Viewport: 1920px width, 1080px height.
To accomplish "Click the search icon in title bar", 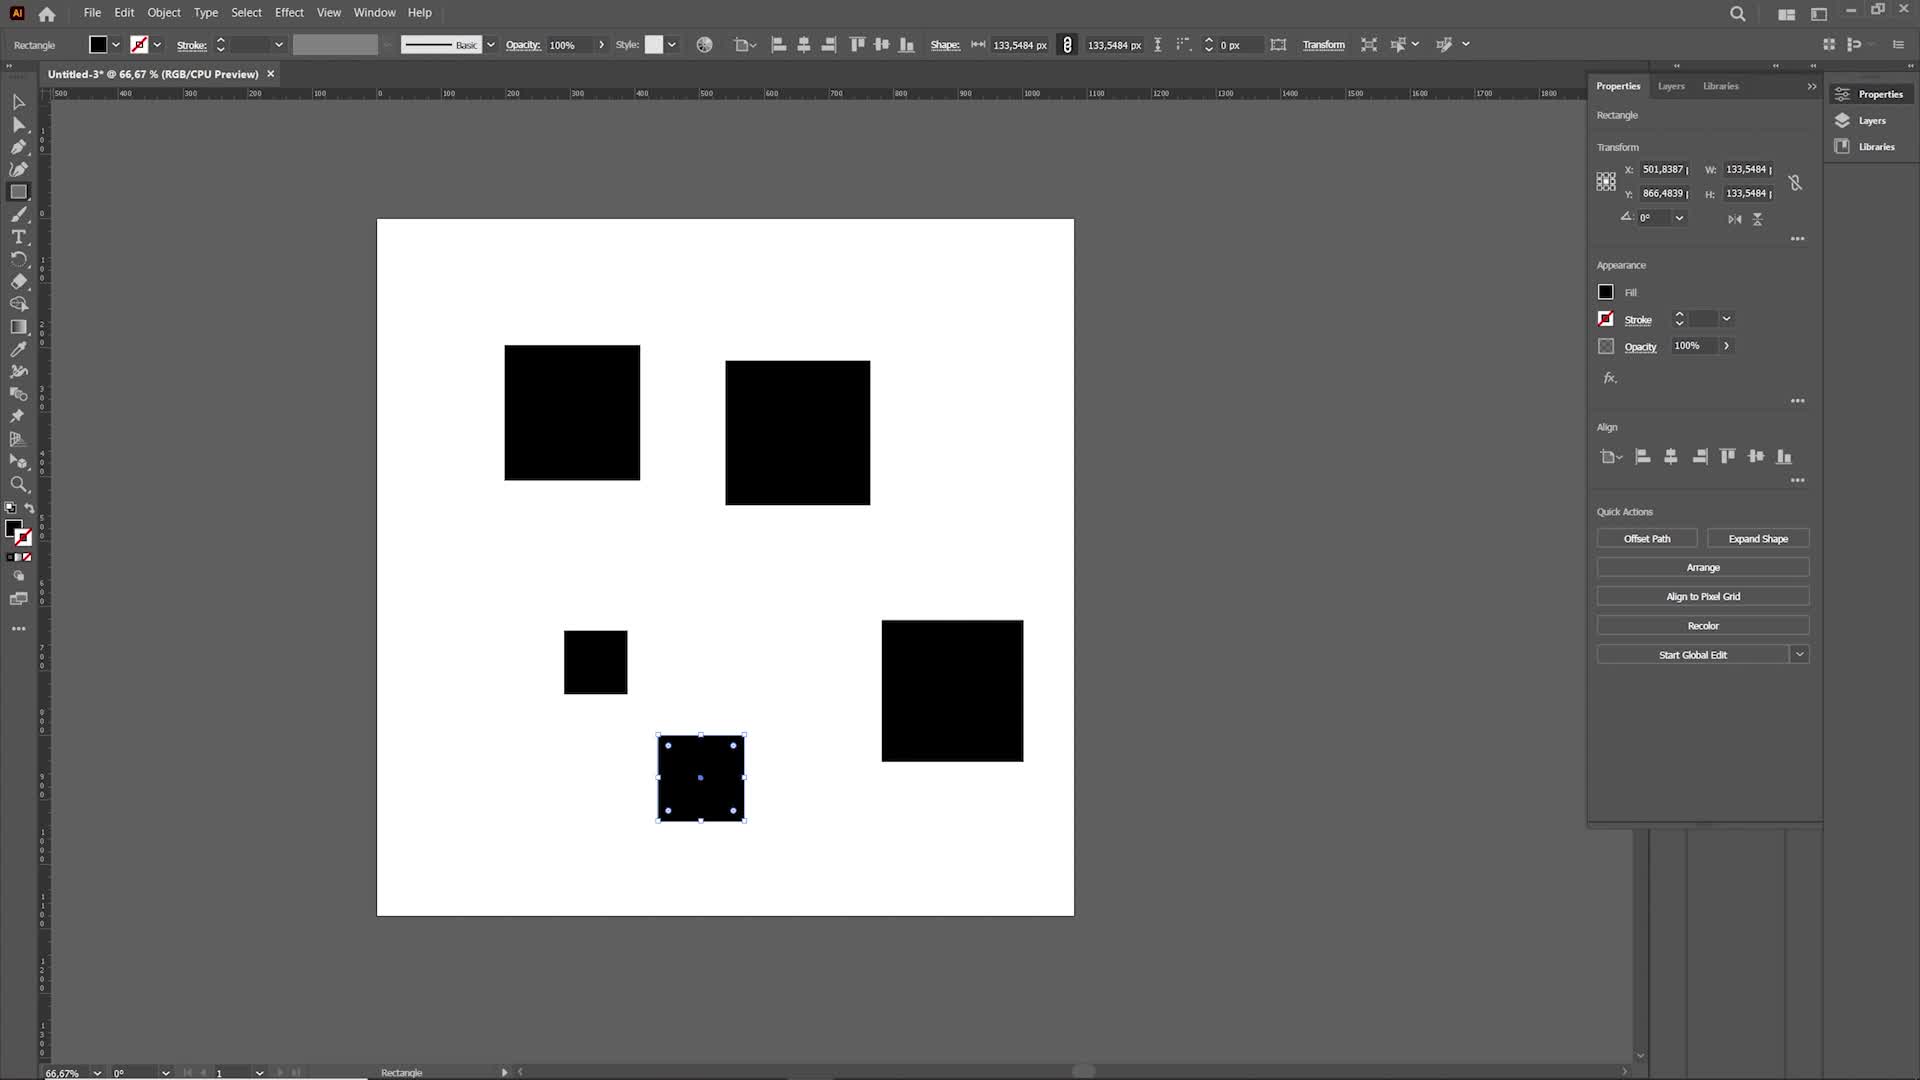I will [x=1738, y=14].
